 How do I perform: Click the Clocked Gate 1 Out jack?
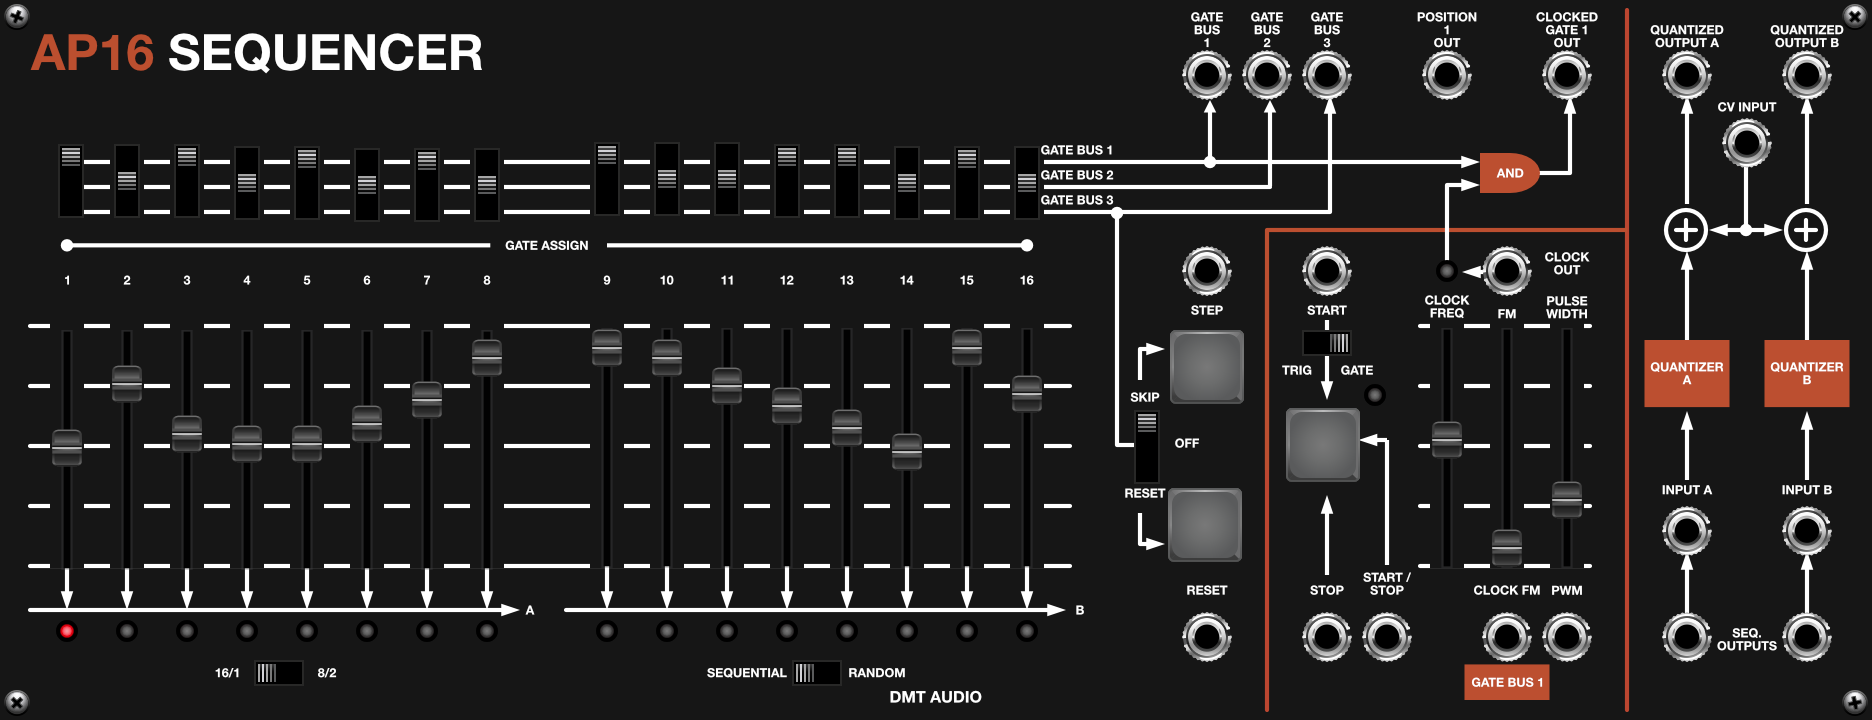point(1567,75)
